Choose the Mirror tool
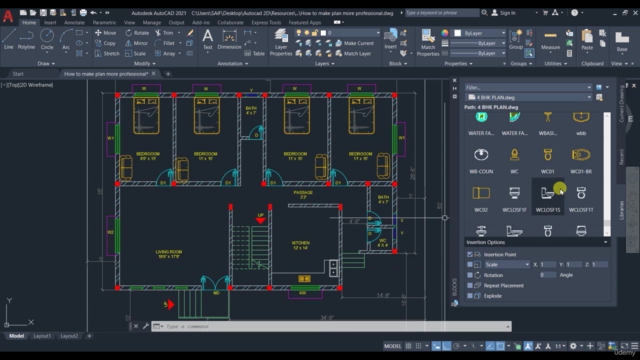This screenshot has width=640, height=360. (136, 43)
